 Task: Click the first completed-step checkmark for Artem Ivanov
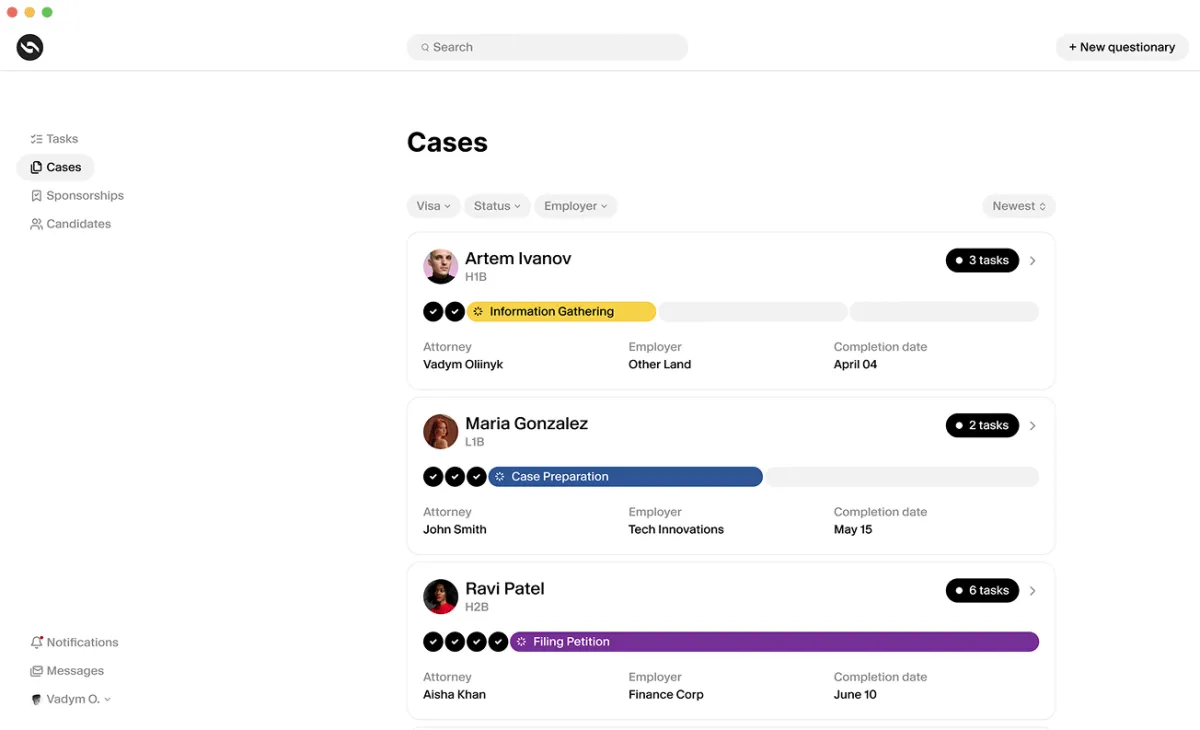433,312
